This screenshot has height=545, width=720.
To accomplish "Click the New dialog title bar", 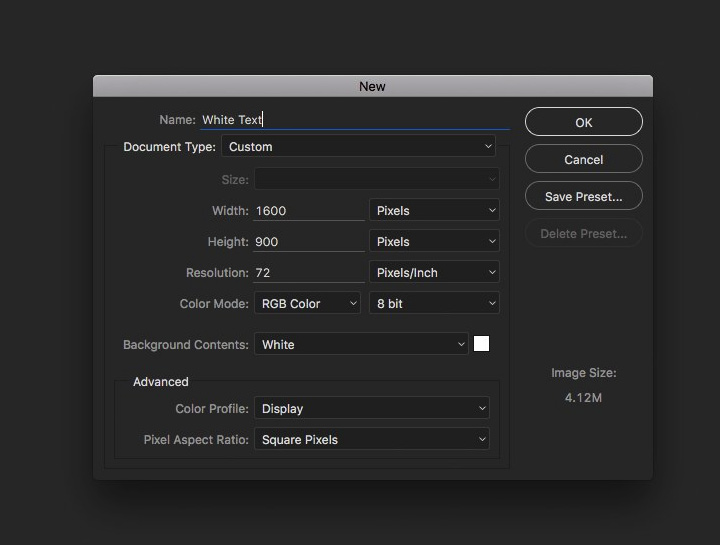I will point(372,86).
